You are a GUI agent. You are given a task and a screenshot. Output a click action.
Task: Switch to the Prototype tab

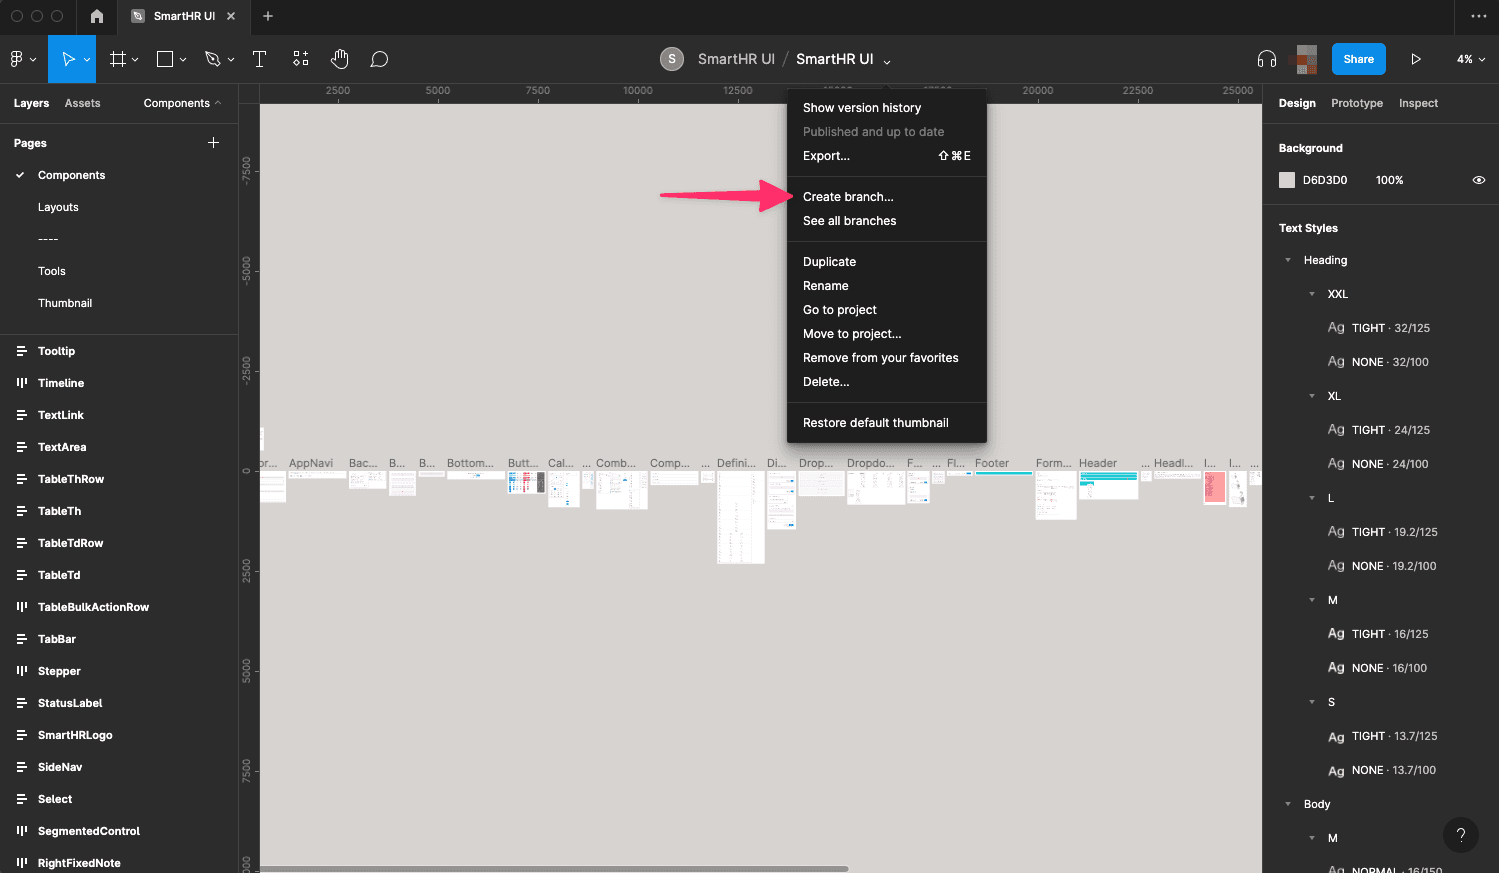pos(1356,103)
